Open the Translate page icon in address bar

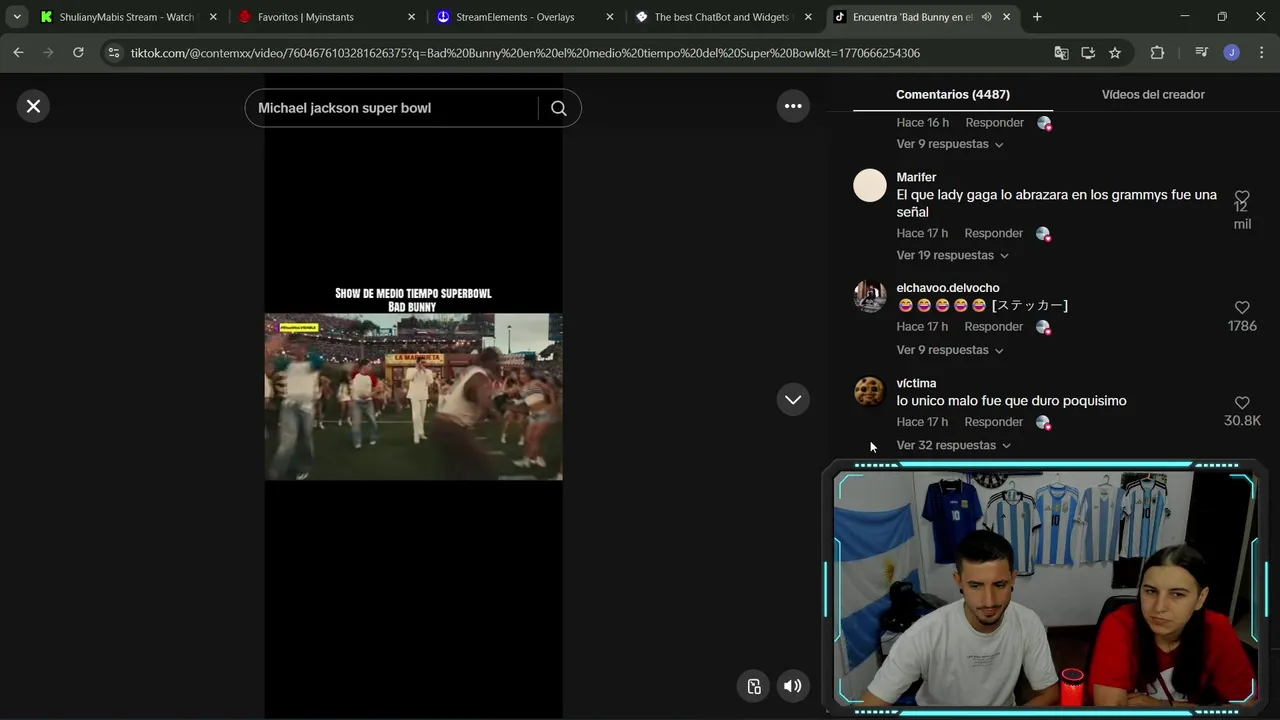click(1061, 53)
